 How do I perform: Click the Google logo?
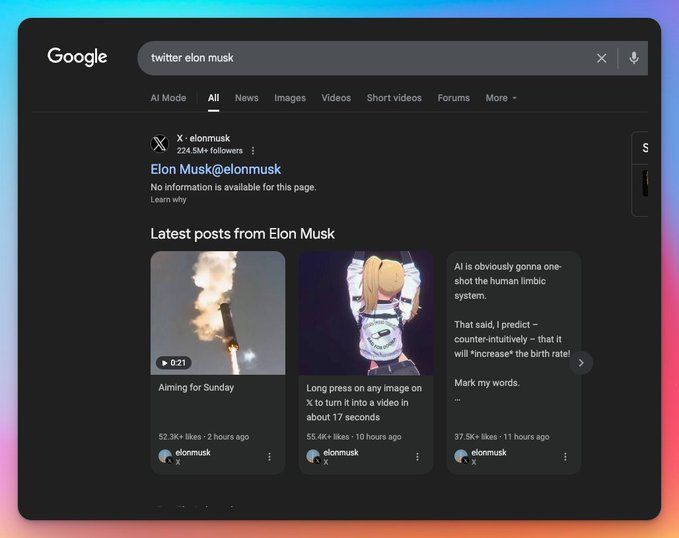click(x=77, y=57)
